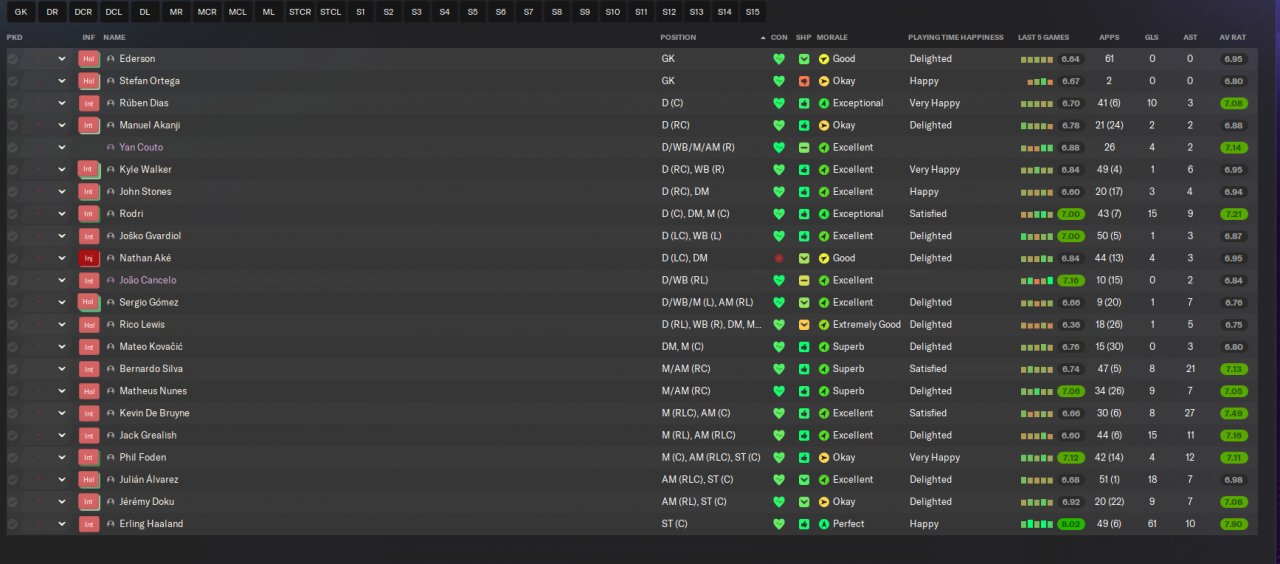
Task: Click Yan Couto's yellow match sharpness icon
Action: tap(804, 147)
